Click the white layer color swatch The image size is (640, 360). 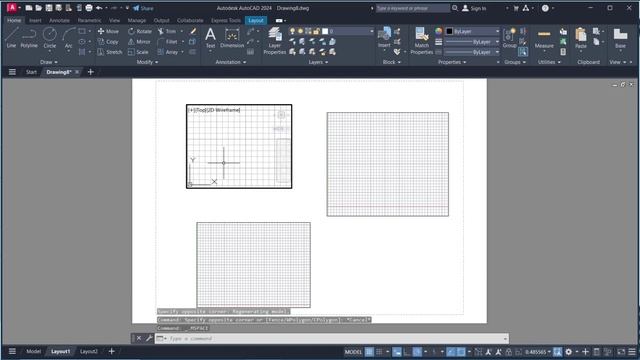tap(325, 31)
